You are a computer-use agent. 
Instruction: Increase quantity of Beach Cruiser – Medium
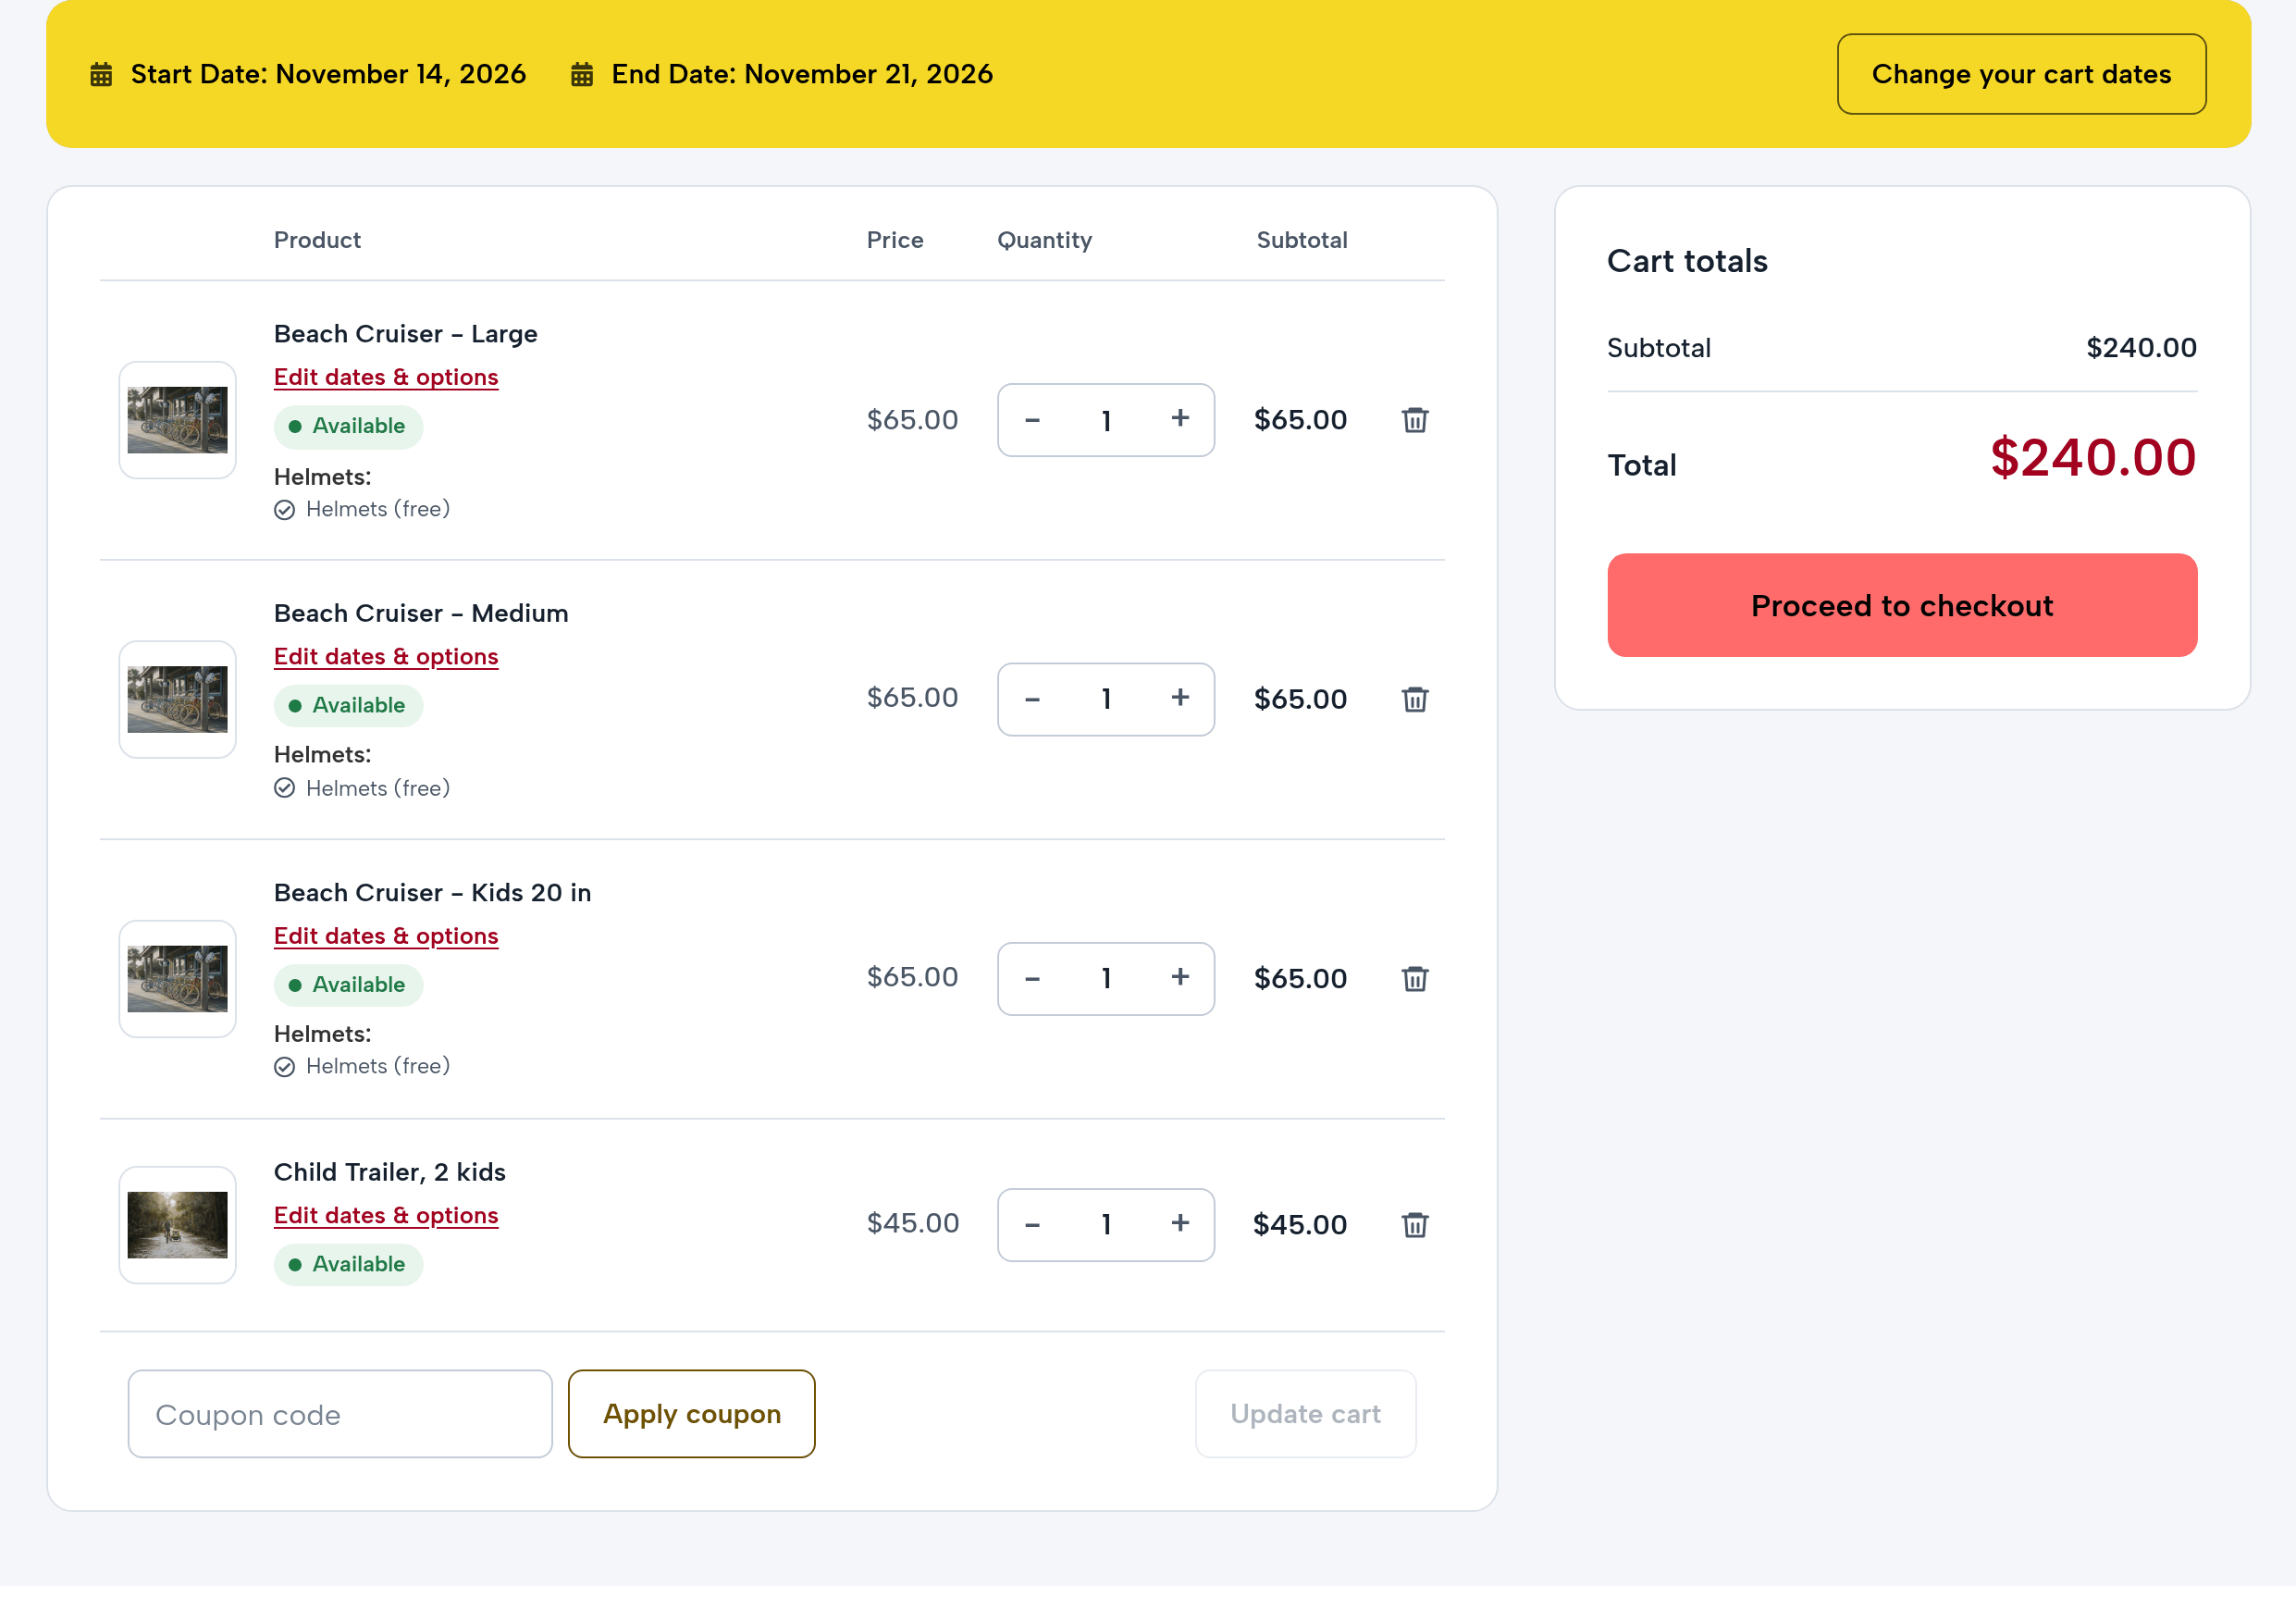pos(1180,697)
